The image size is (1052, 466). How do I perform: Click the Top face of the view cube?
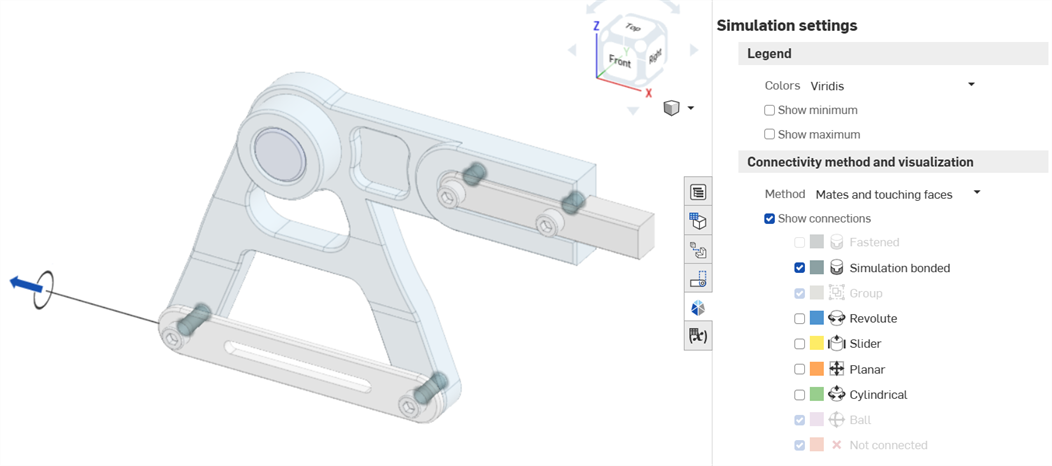pos(632,27)
